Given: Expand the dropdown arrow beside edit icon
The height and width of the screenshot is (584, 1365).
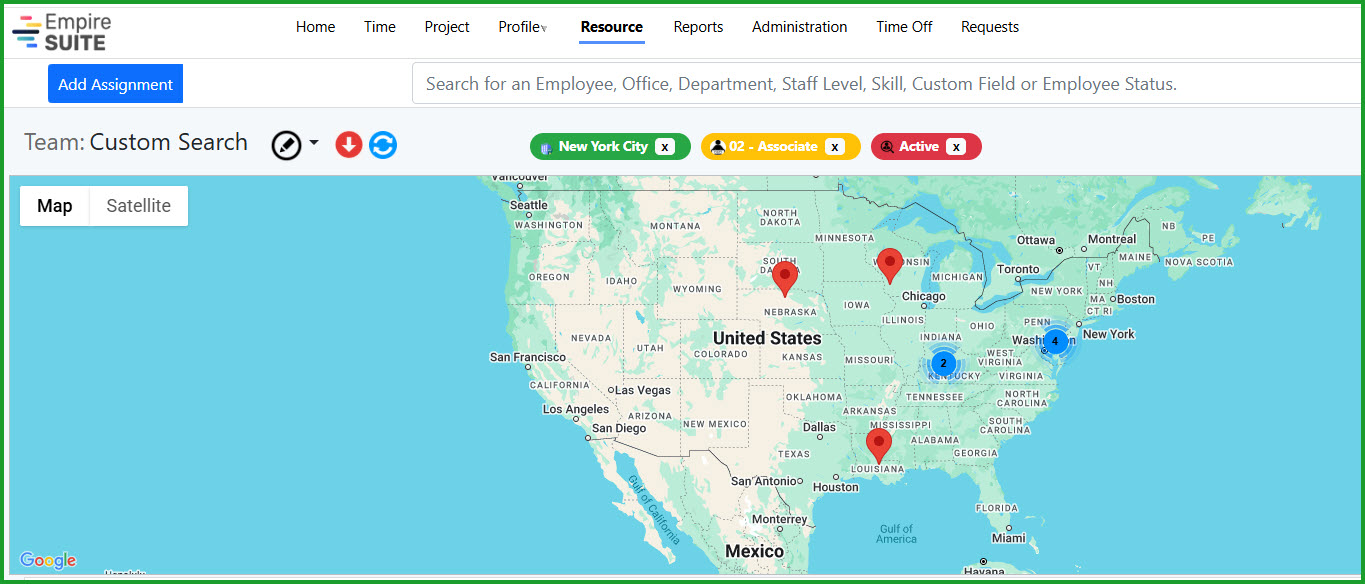Looking at the screenshot, I should pyautogui.click(x=314, y=143).
